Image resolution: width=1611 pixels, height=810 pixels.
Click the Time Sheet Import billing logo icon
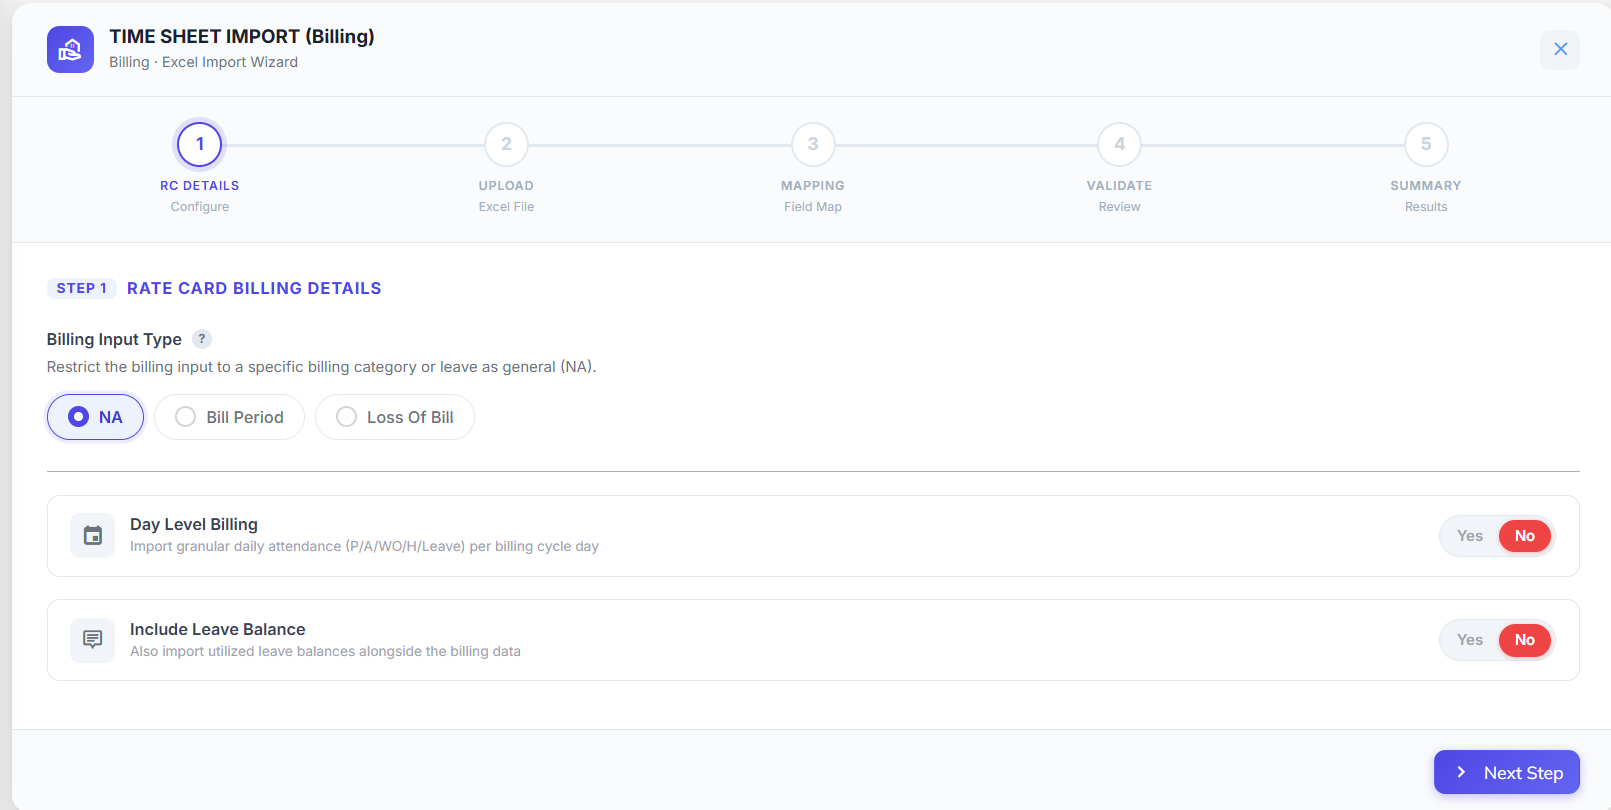tap(70, 49)
